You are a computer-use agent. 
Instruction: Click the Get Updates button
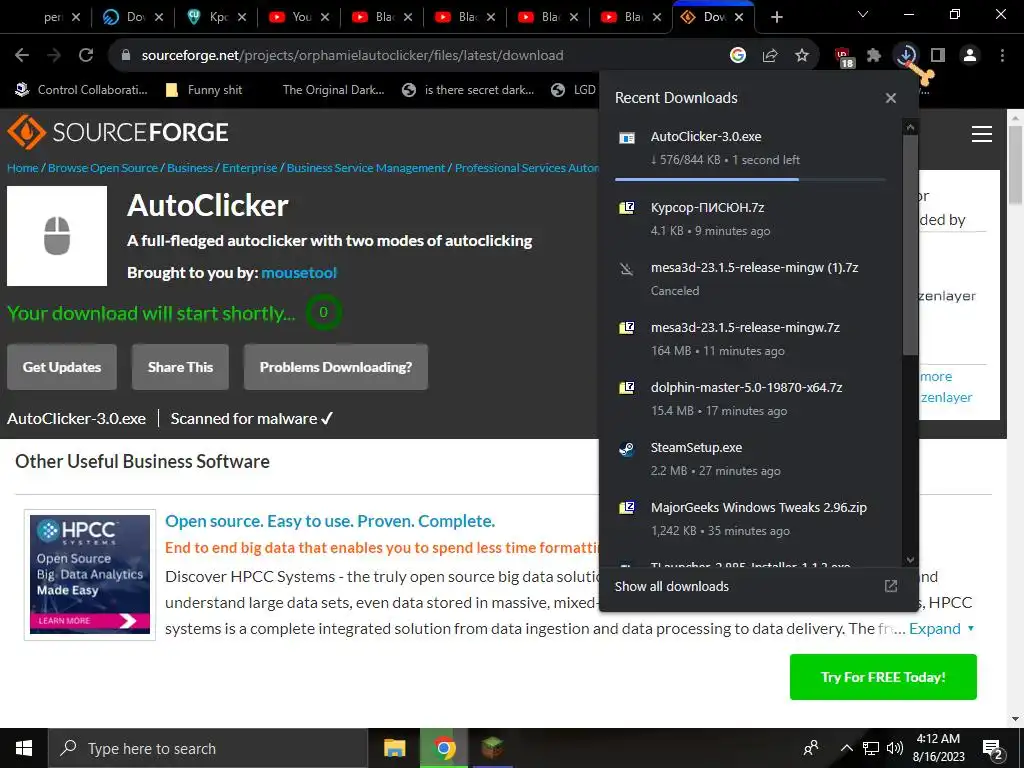pos(62,367)
